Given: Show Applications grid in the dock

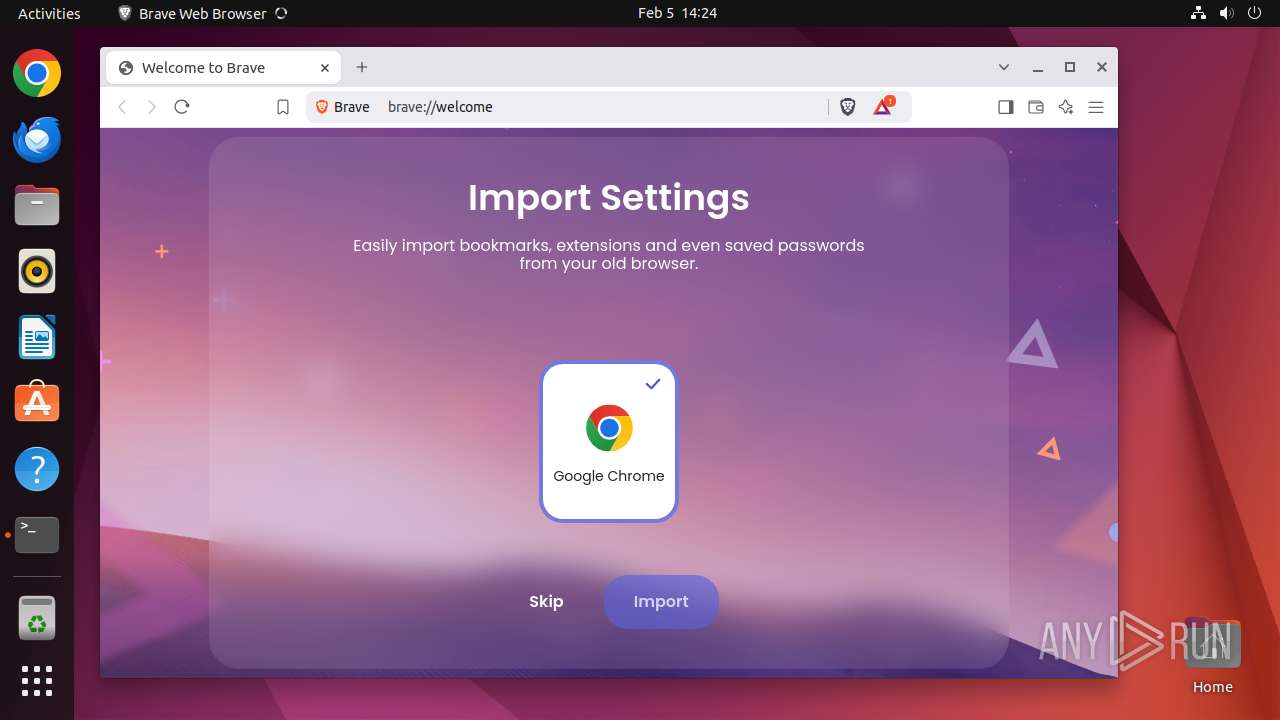Looking at the screenshot, I should [x=37, y=681].
